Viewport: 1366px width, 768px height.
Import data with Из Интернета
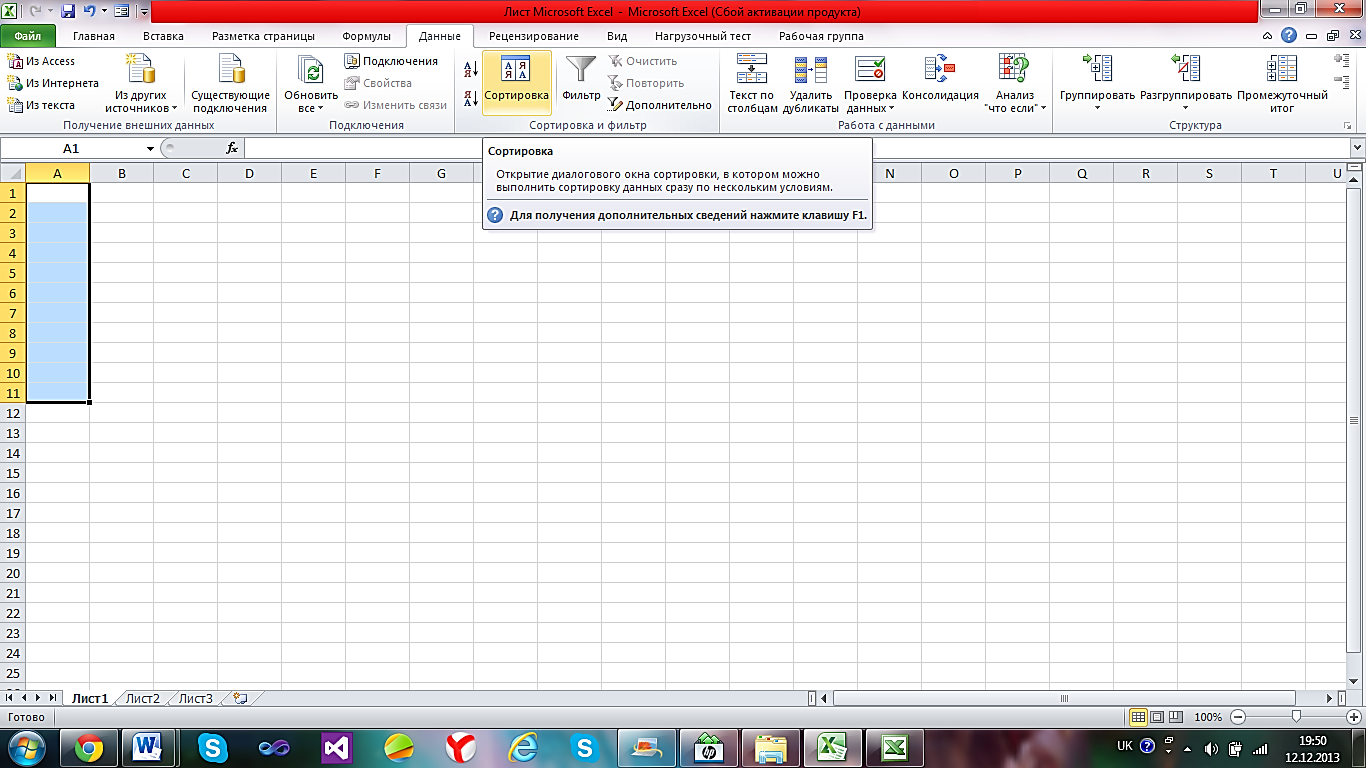point(52,83)
